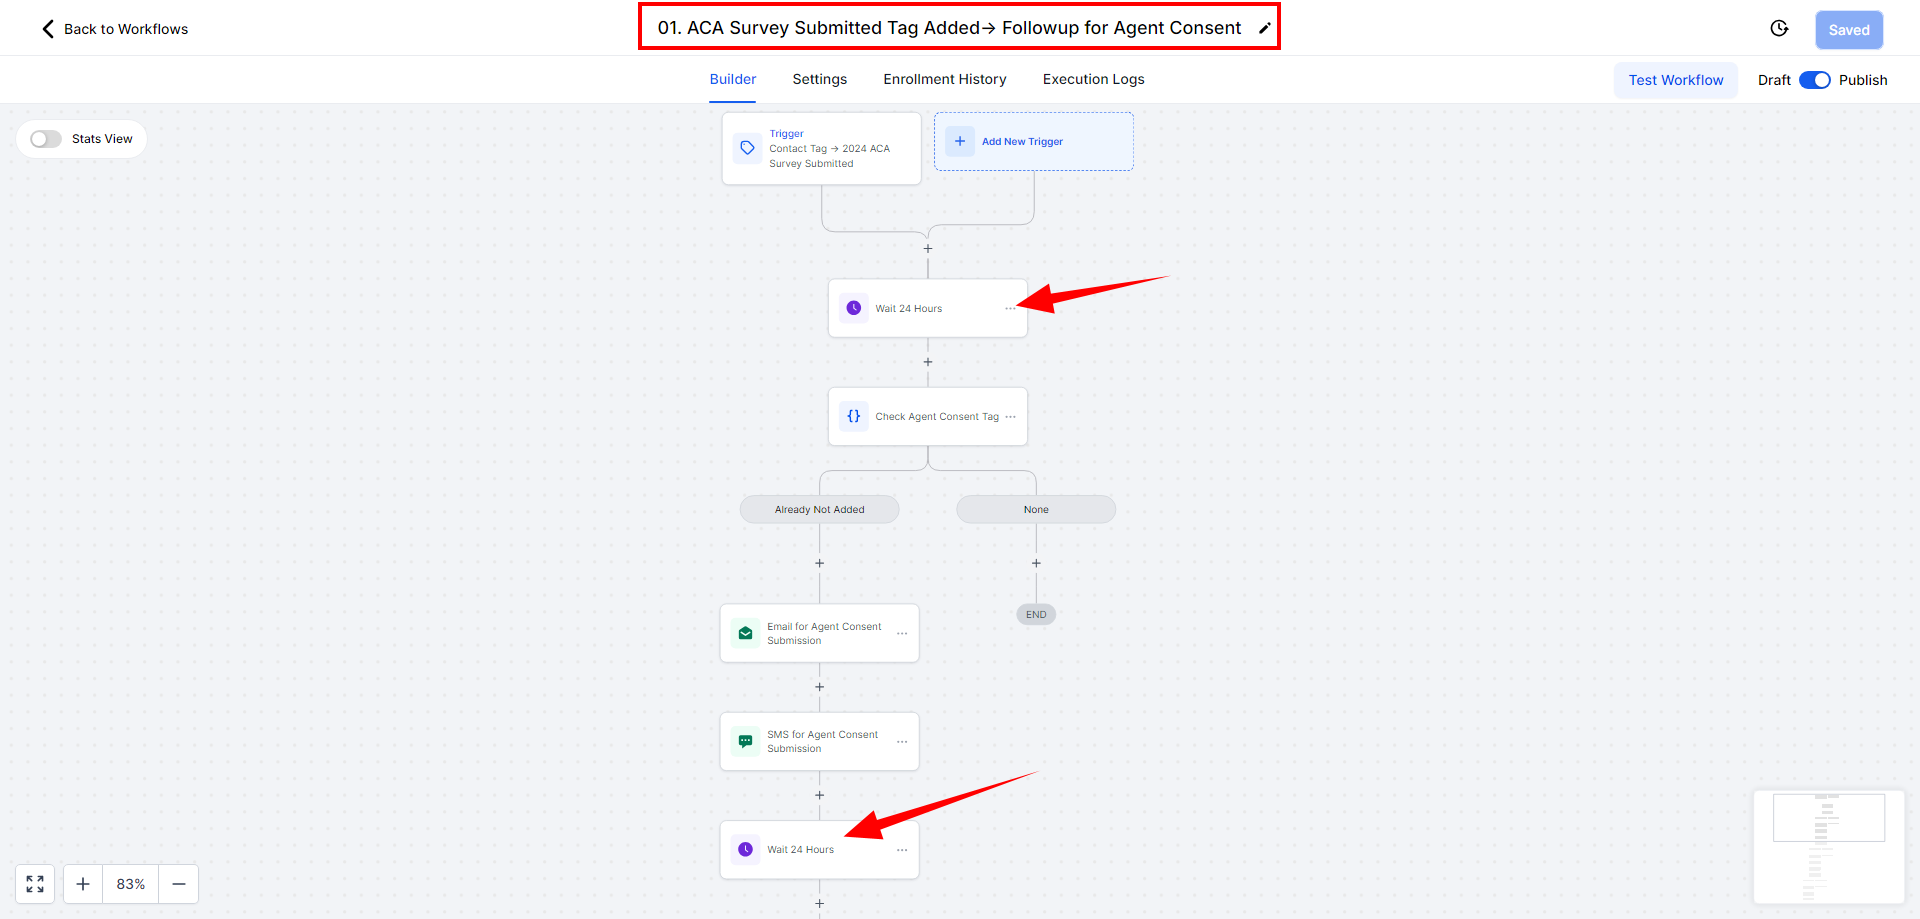This screenshot has height=919, width=1920.
Task: Click the SMS chat bubble icon
Action: 745,741
